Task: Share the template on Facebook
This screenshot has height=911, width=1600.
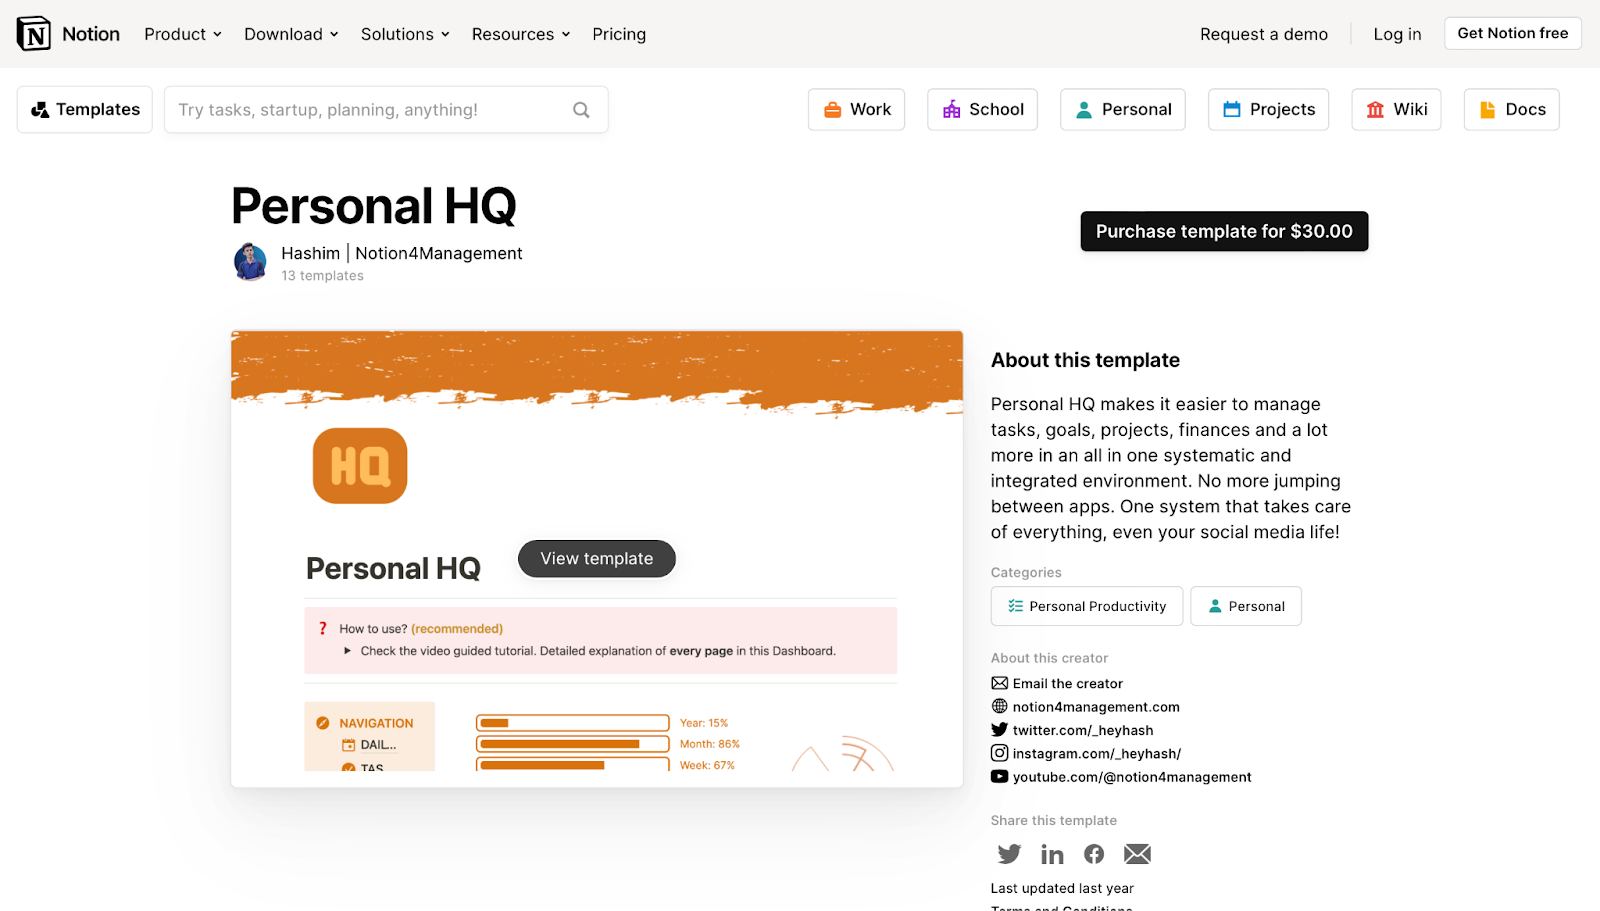Action: 1093,854
